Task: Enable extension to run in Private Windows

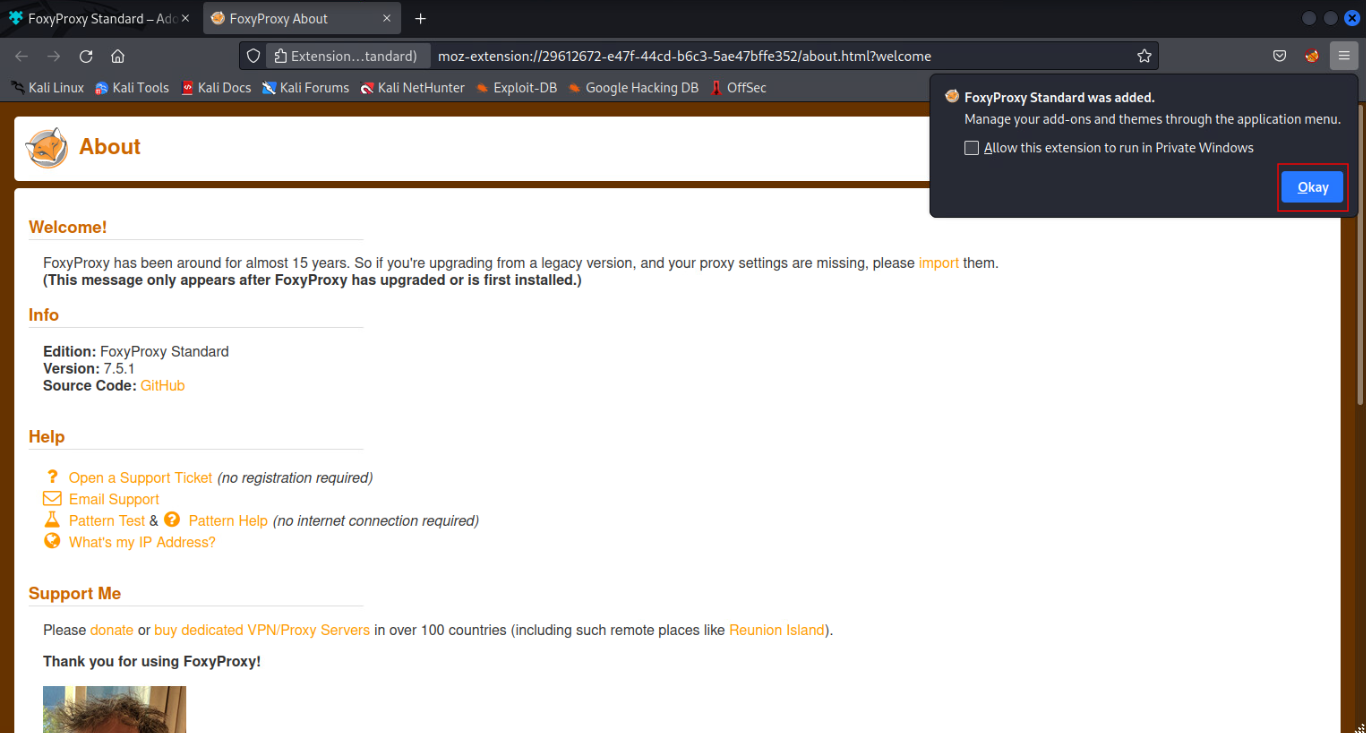Action: point(971,148)
